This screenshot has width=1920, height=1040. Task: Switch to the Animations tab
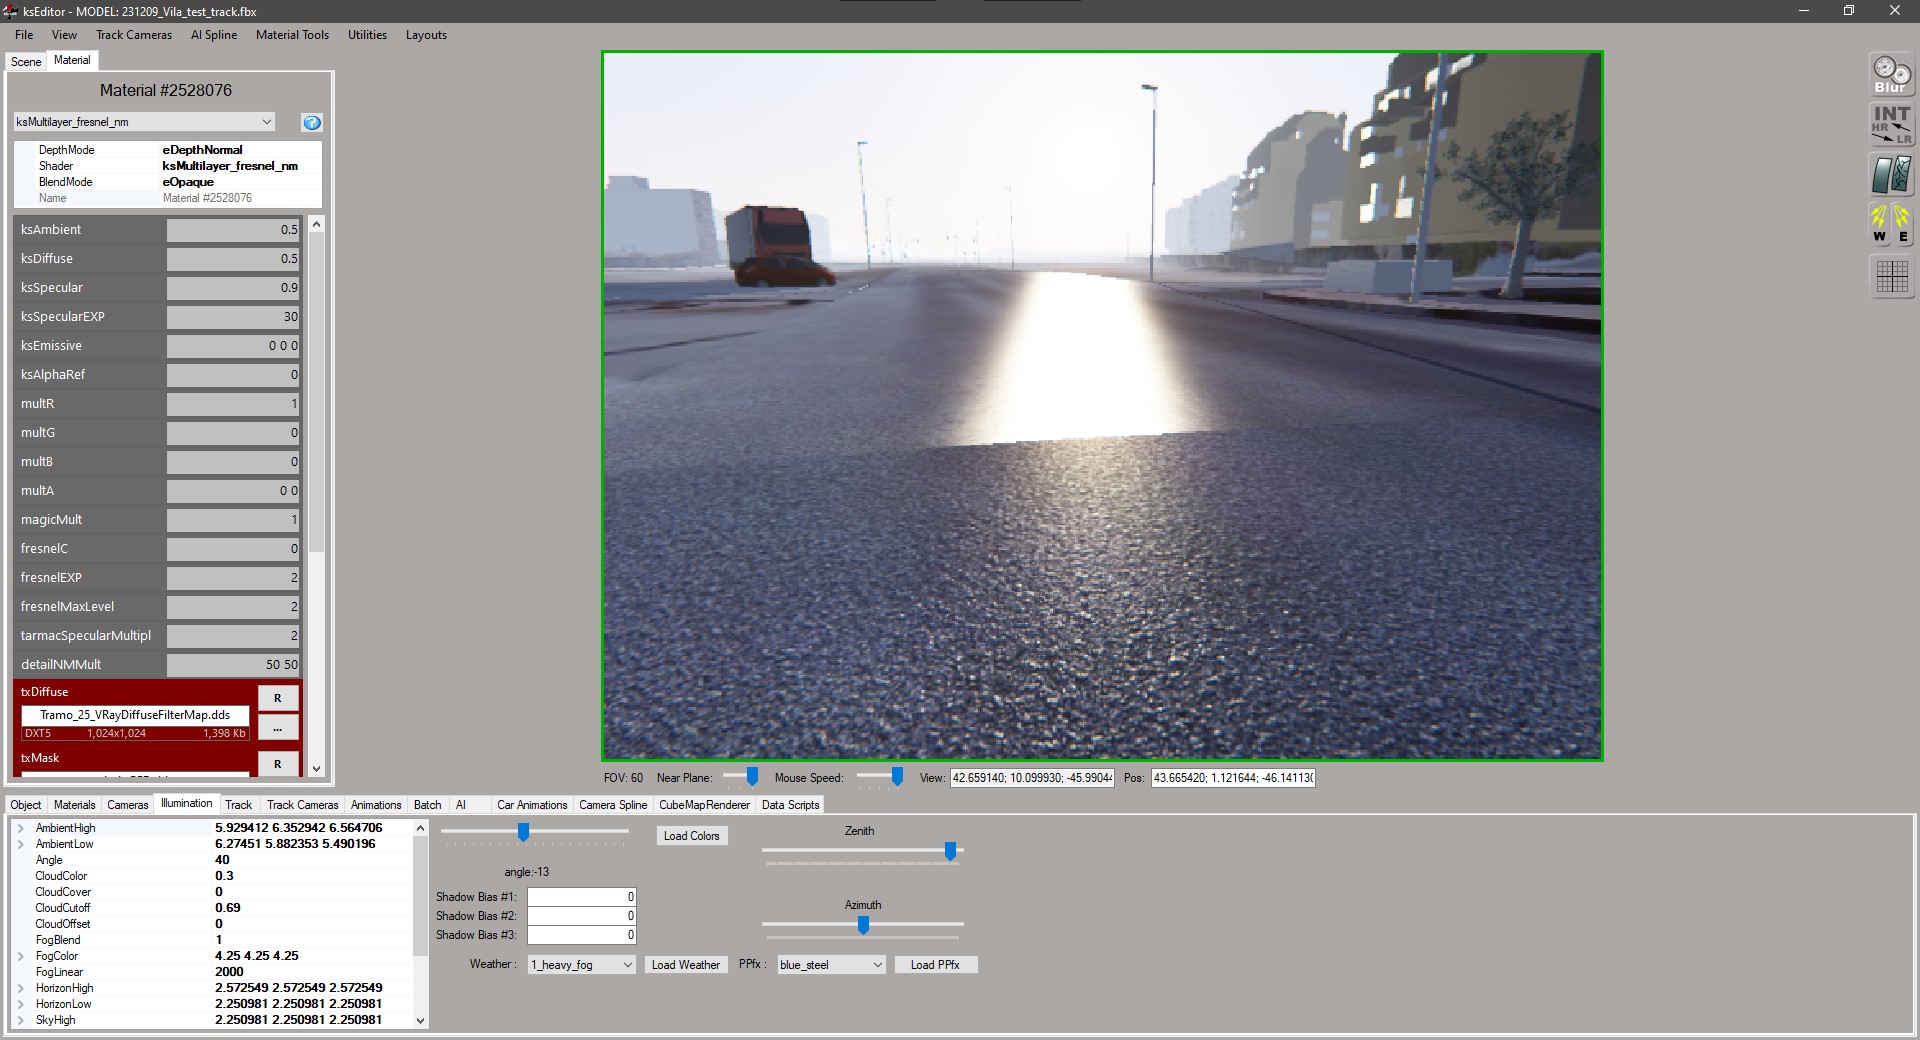[376, 805]
